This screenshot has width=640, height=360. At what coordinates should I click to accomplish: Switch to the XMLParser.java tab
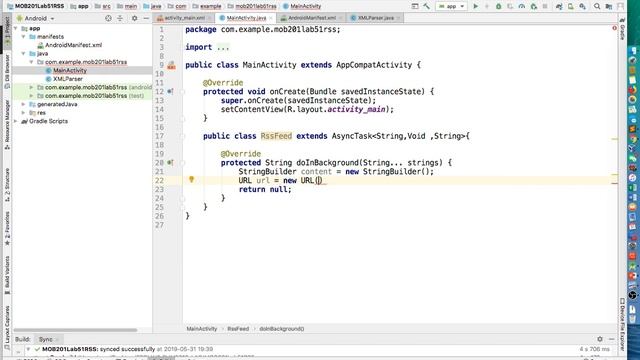(376, 18)
